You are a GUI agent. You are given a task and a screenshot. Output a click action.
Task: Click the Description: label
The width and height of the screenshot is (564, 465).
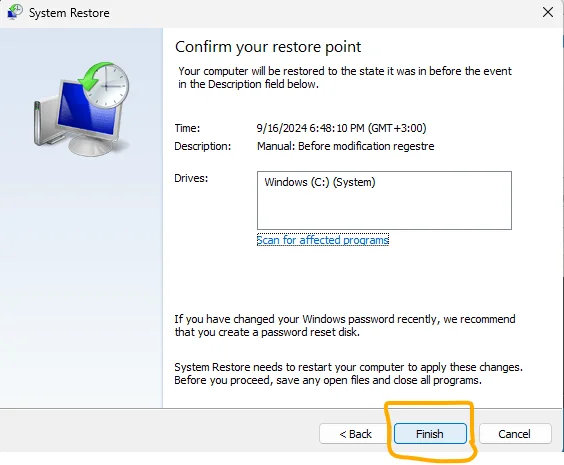[203, 146]
